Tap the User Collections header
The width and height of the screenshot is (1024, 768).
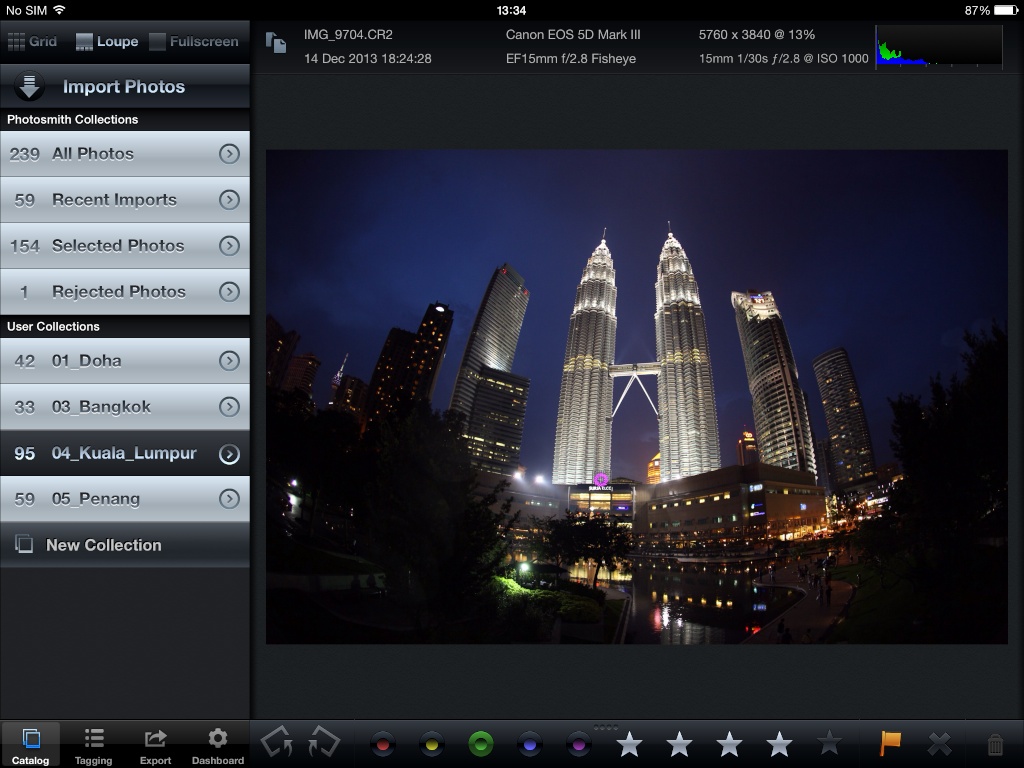click(x=54, y=327)
